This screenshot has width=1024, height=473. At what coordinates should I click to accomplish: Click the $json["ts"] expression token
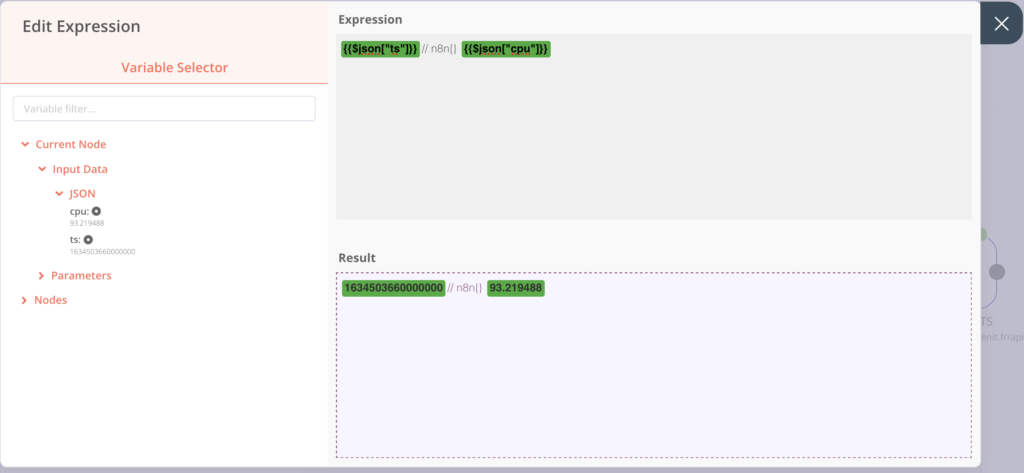[x=380, y=49]
